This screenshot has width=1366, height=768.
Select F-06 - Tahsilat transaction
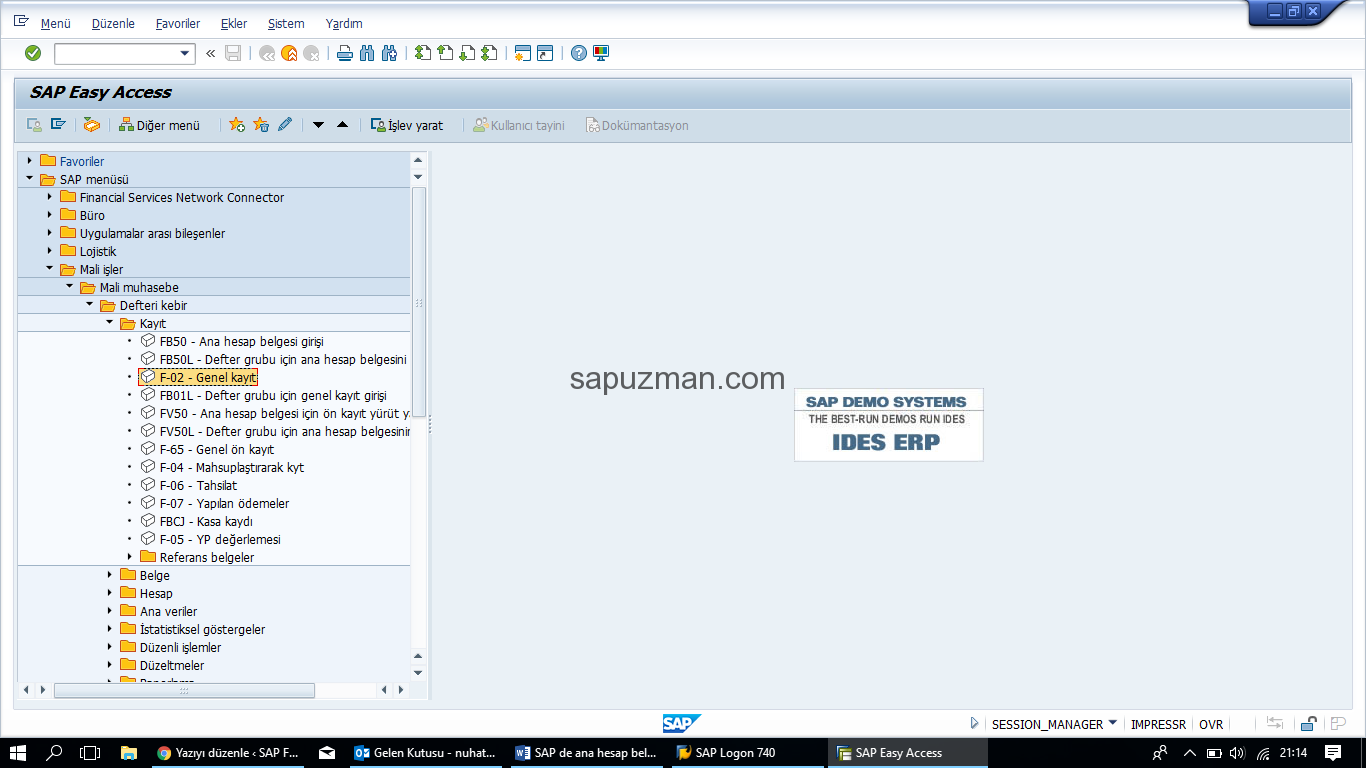[x=198, y=485]
